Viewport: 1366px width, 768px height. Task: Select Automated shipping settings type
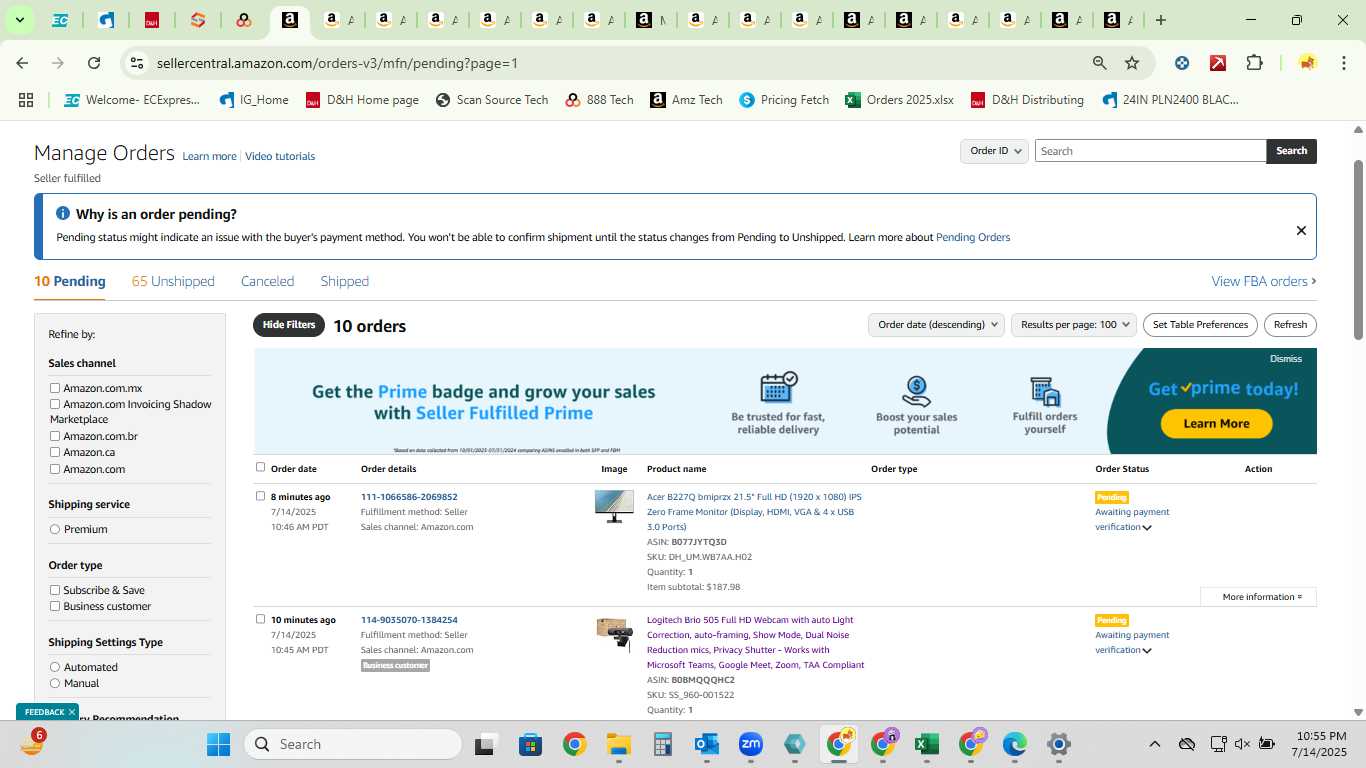point(55,667)
